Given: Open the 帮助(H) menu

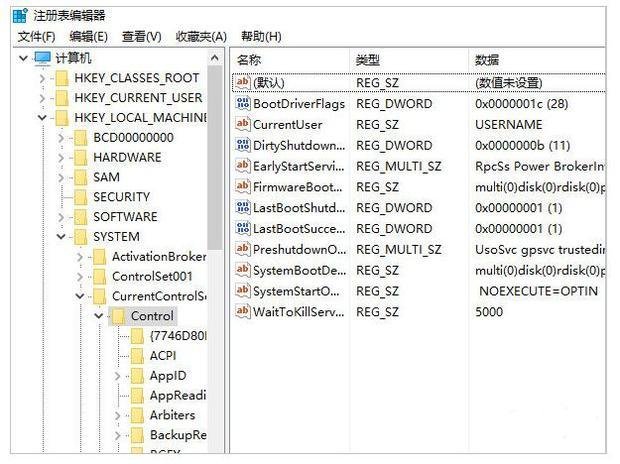Looking at the screenshot, I should [261, 36].
